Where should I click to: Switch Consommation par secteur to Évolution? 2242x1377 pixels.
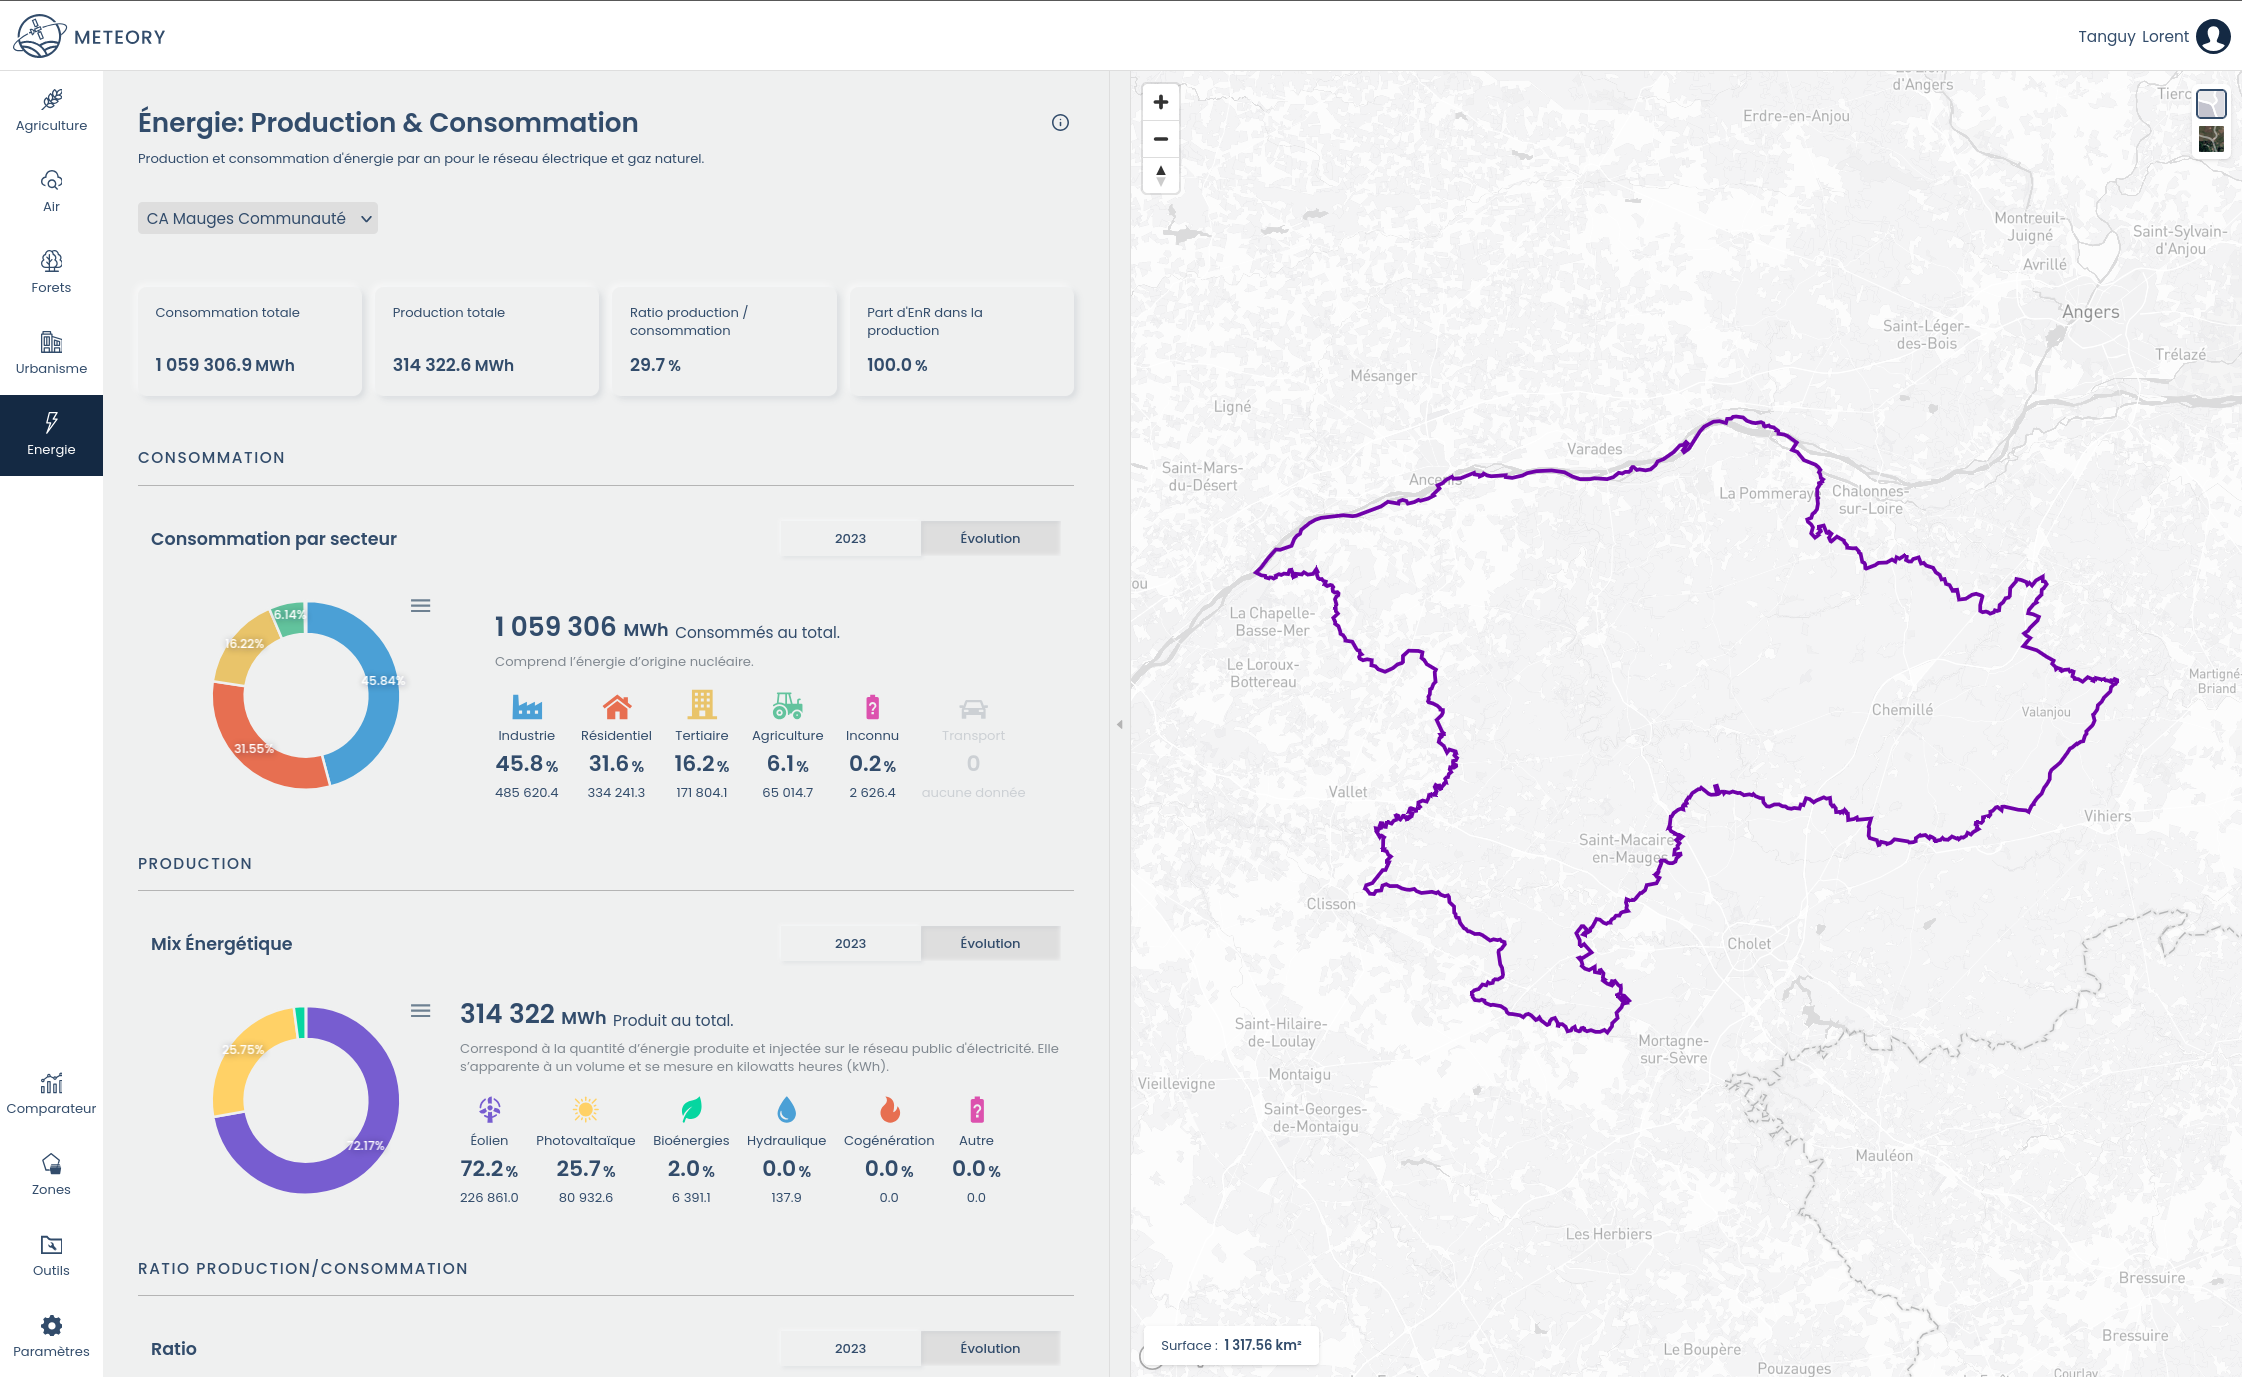990,538
